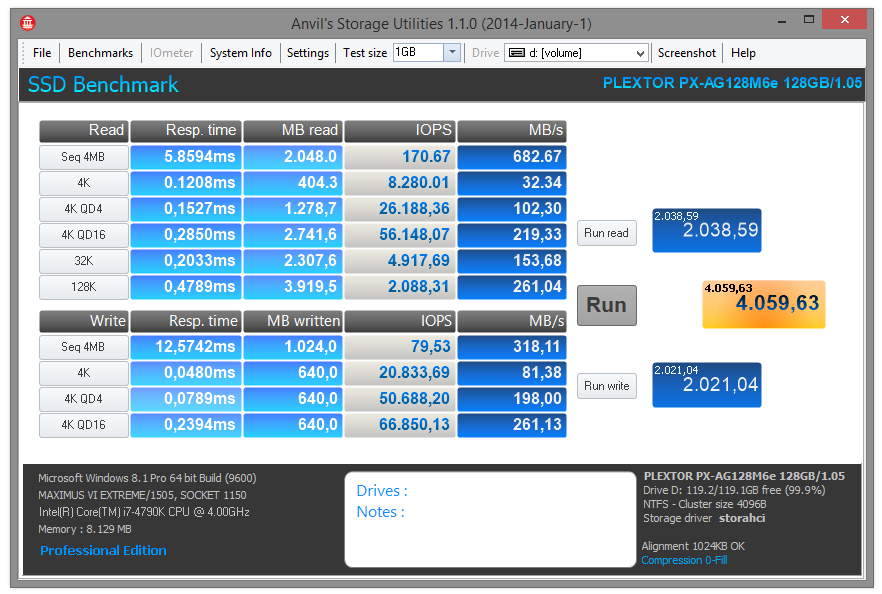Click the Drives and Notes text box
The image size is (882, 594).
click(490, 519)
